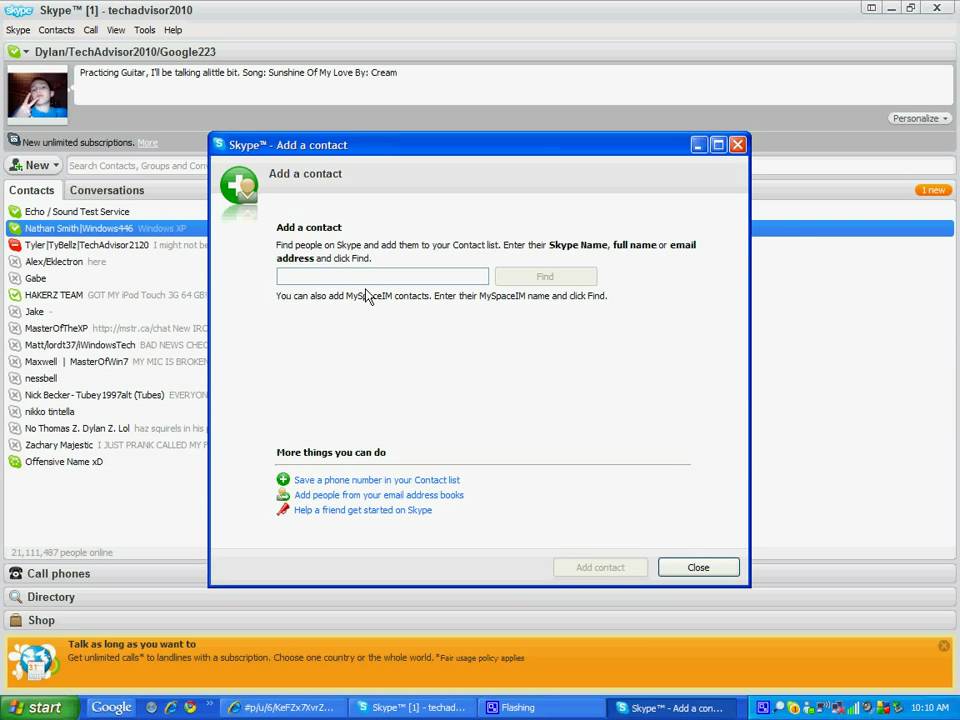Image resolution: width=960 pixels, height=720 pixels.
Task: Click the Search Contacts field
Action: click(138, 165)
